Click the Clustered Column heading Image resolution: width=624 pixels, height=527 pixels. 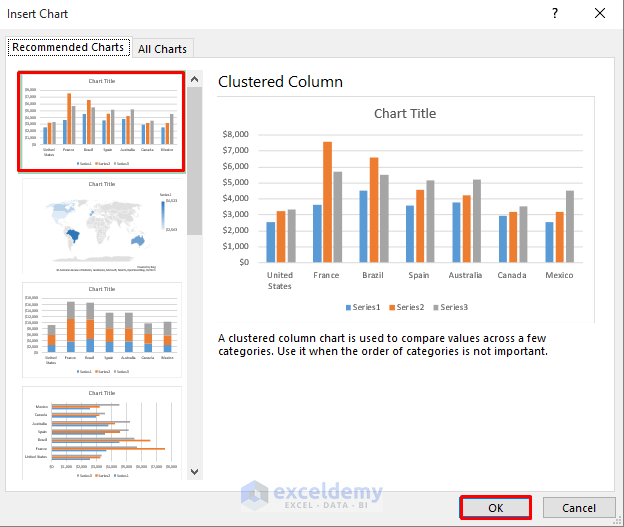pos(280,82)
